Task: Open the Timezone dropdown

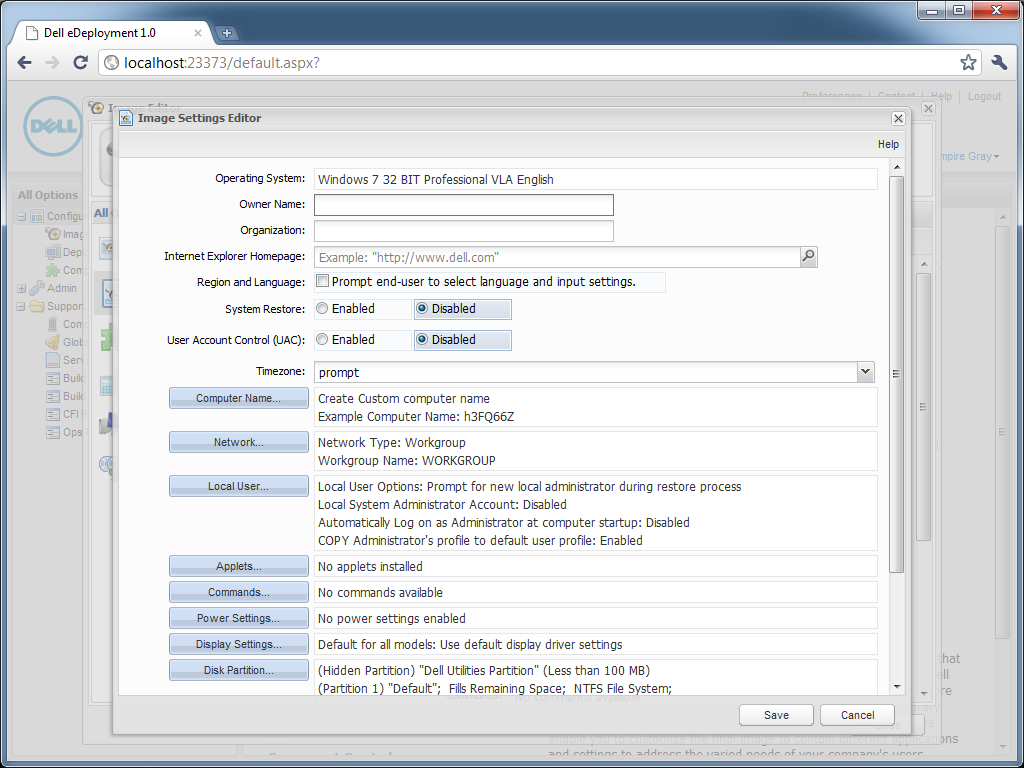Action: (865, 372)
